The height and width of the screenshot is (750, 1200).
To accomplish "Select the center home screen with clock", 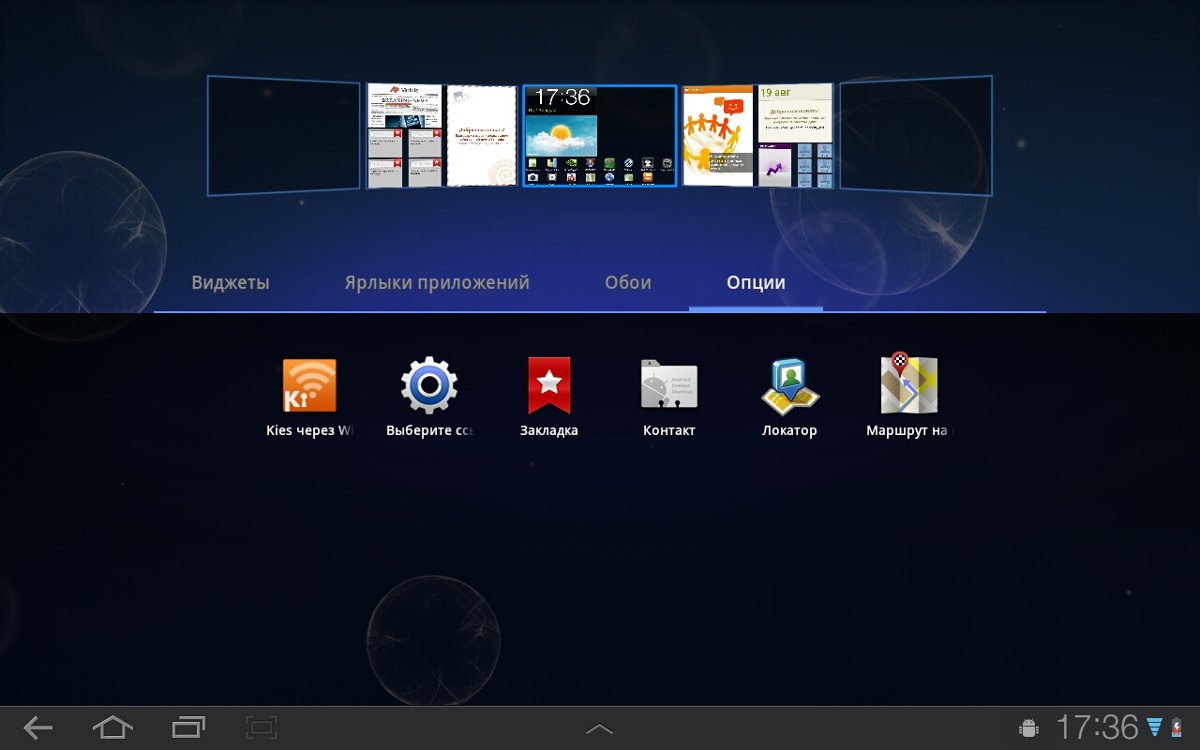I will coord(599,136).
